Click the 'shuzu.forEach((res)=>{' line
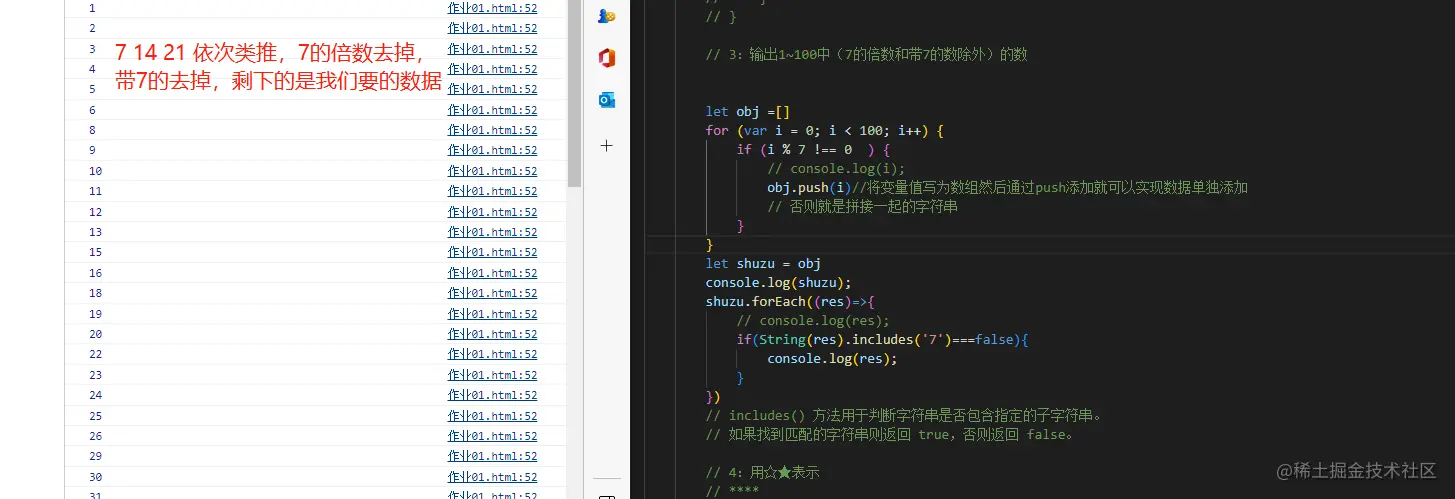Screen dimensions: 1455x499 [x=790, y=301]
